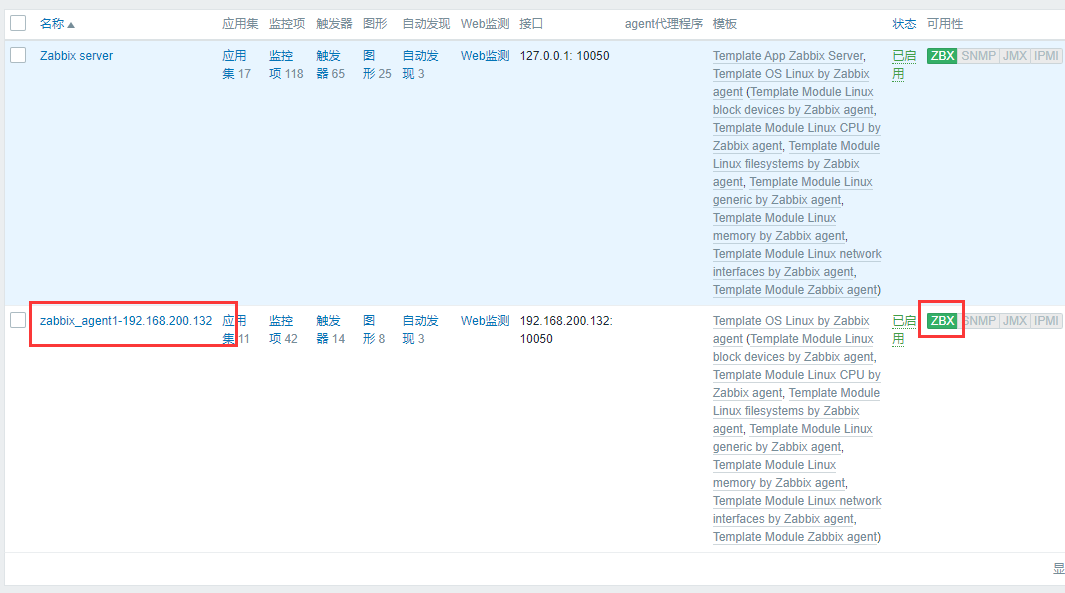Open Web监测 for Zabbix server

(485, 56)
